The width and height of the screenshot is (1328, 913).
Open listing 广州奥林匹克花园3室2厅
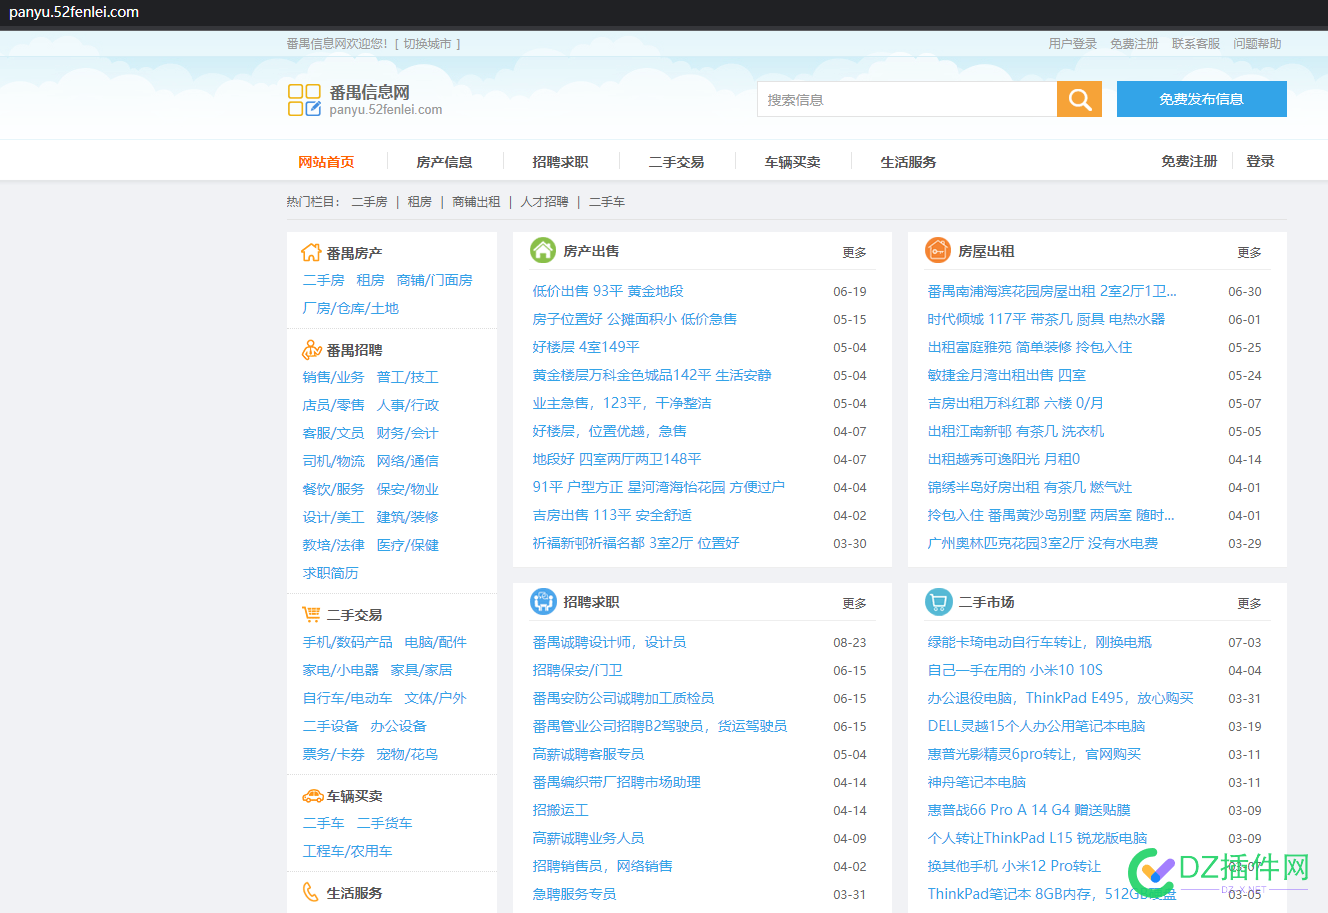[x=1043, y=543]
